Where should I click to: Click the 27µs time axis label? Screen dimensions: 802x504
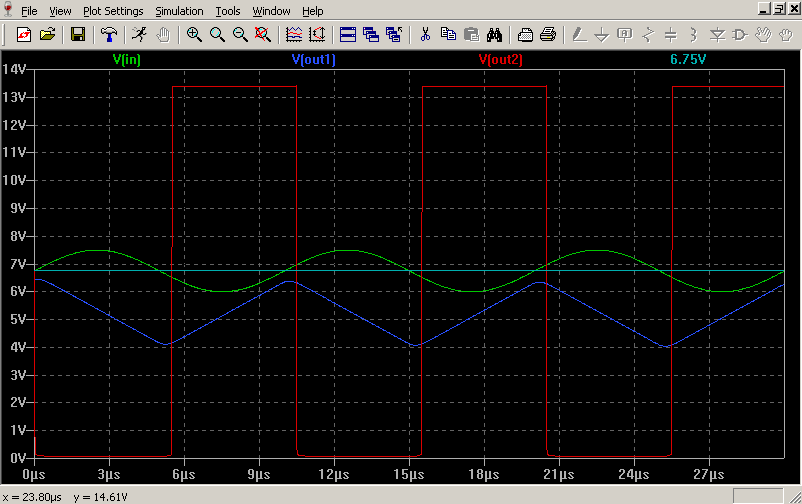pyautogui.click(x=709, y=474)
